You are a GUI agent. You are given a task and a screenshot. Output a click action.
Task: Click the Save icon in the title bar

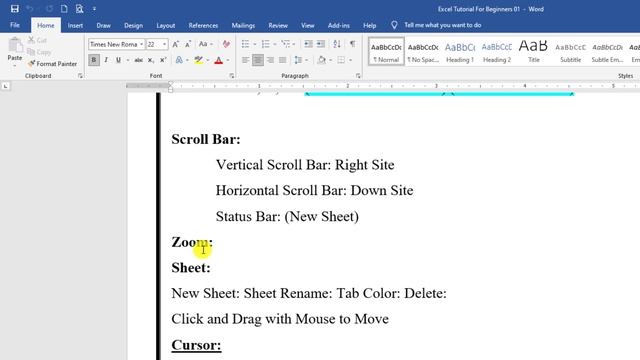(15, 9)
